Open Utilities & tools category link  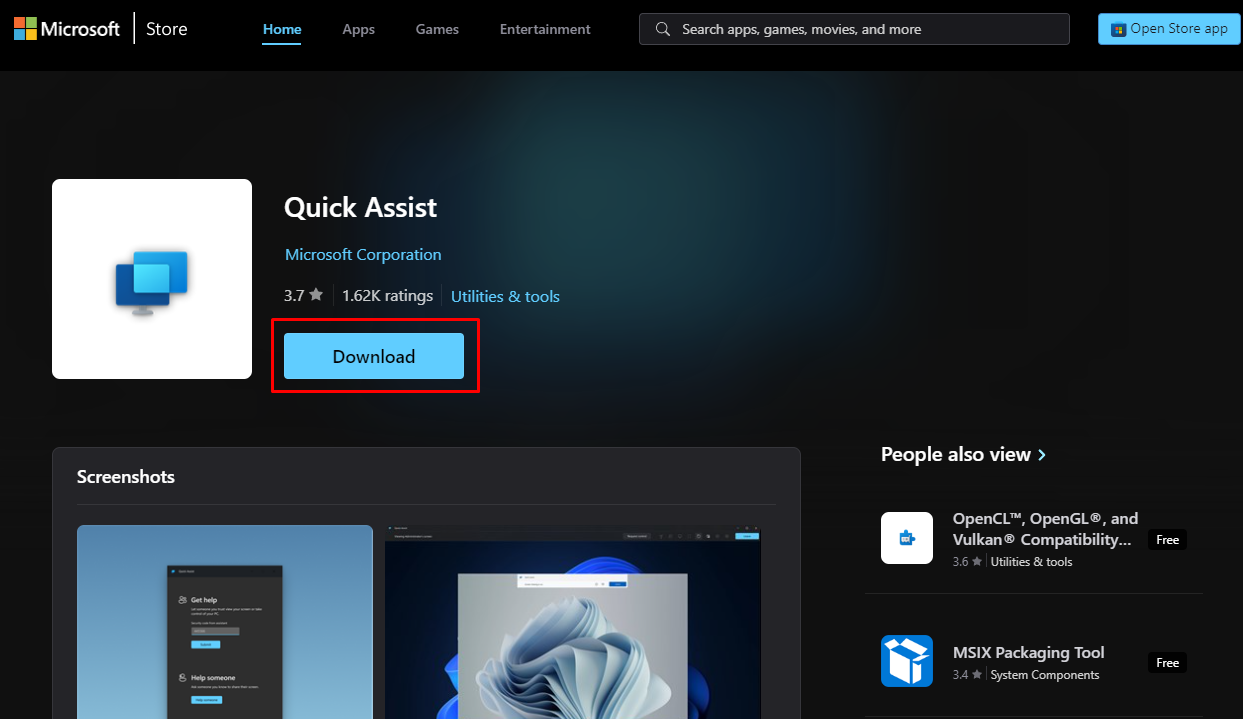pos(505,296)
